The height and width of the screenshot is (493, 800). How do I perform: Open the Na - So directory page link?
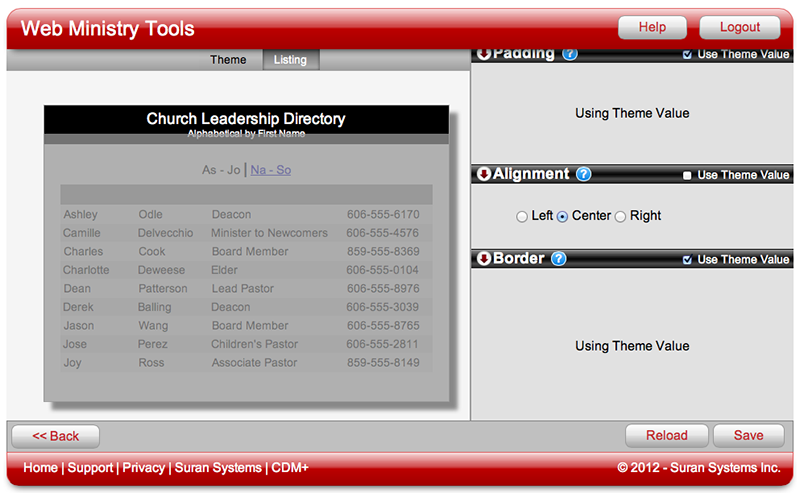[270, 170]
